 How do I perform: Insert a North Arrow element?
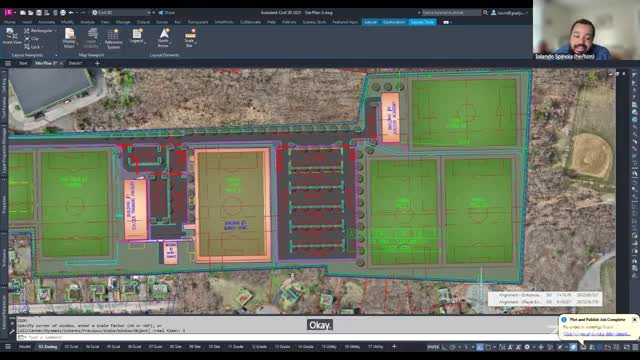164,38
